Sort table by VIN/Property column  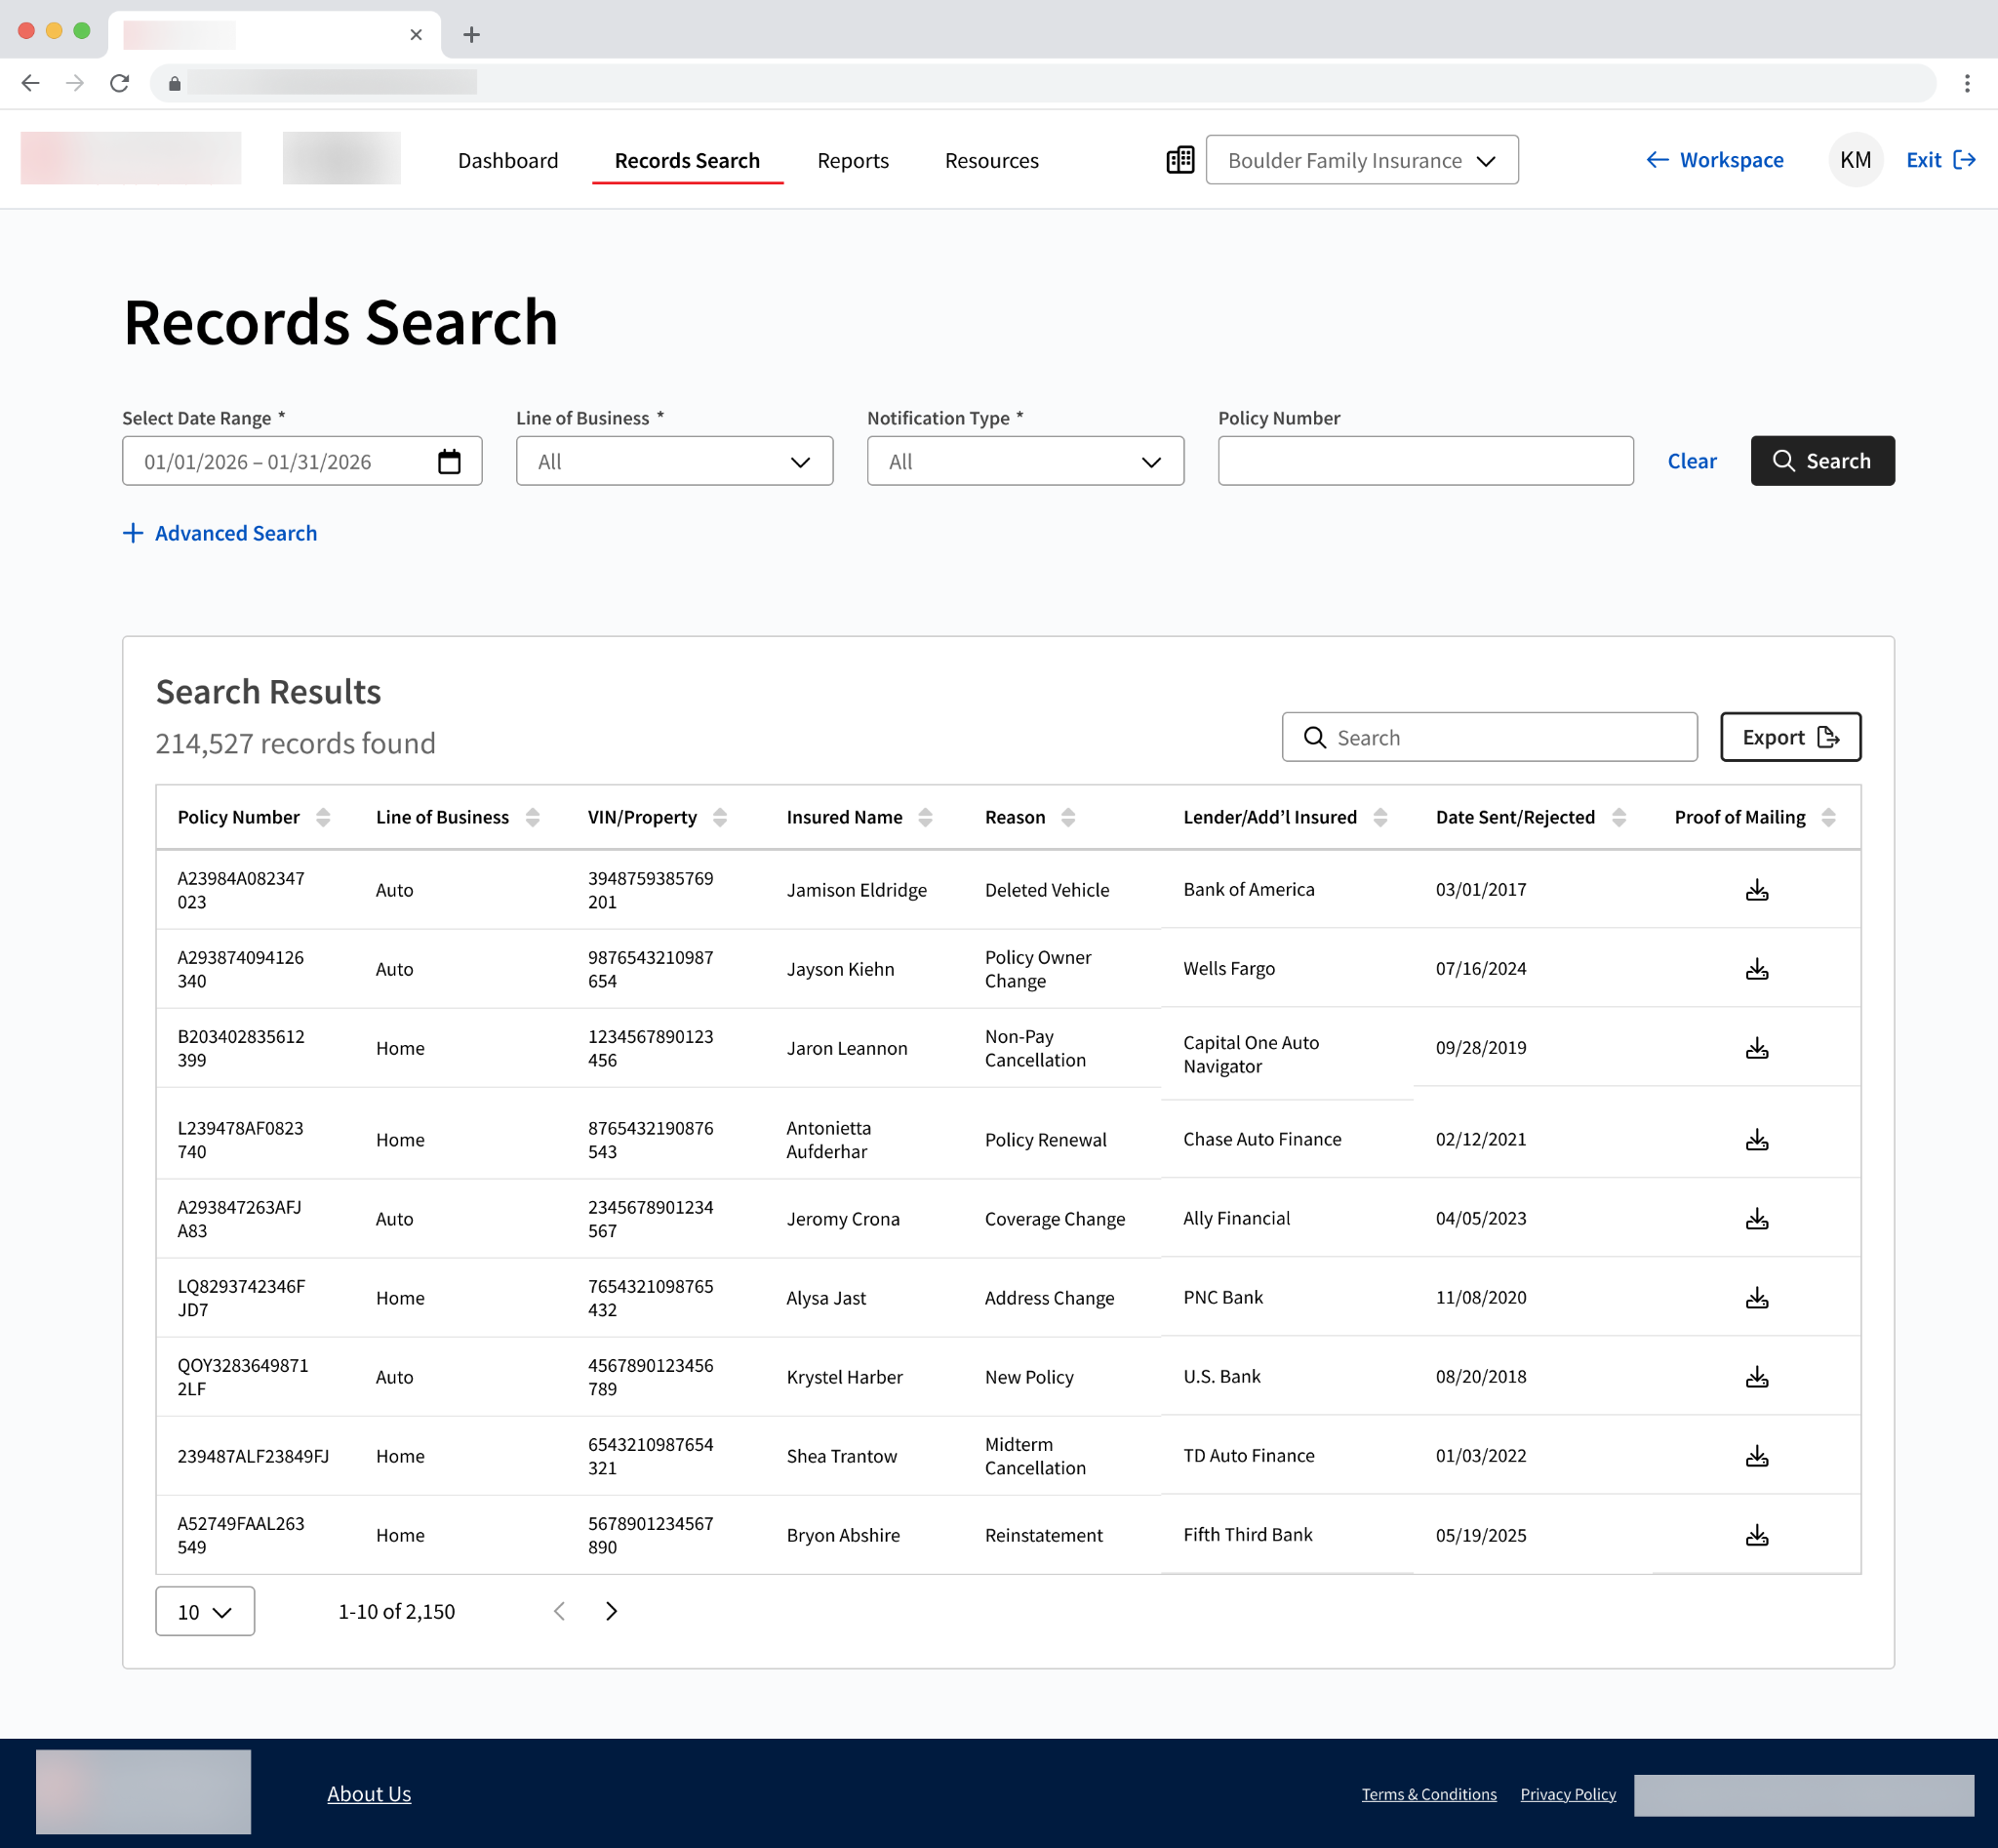point(720,817)
